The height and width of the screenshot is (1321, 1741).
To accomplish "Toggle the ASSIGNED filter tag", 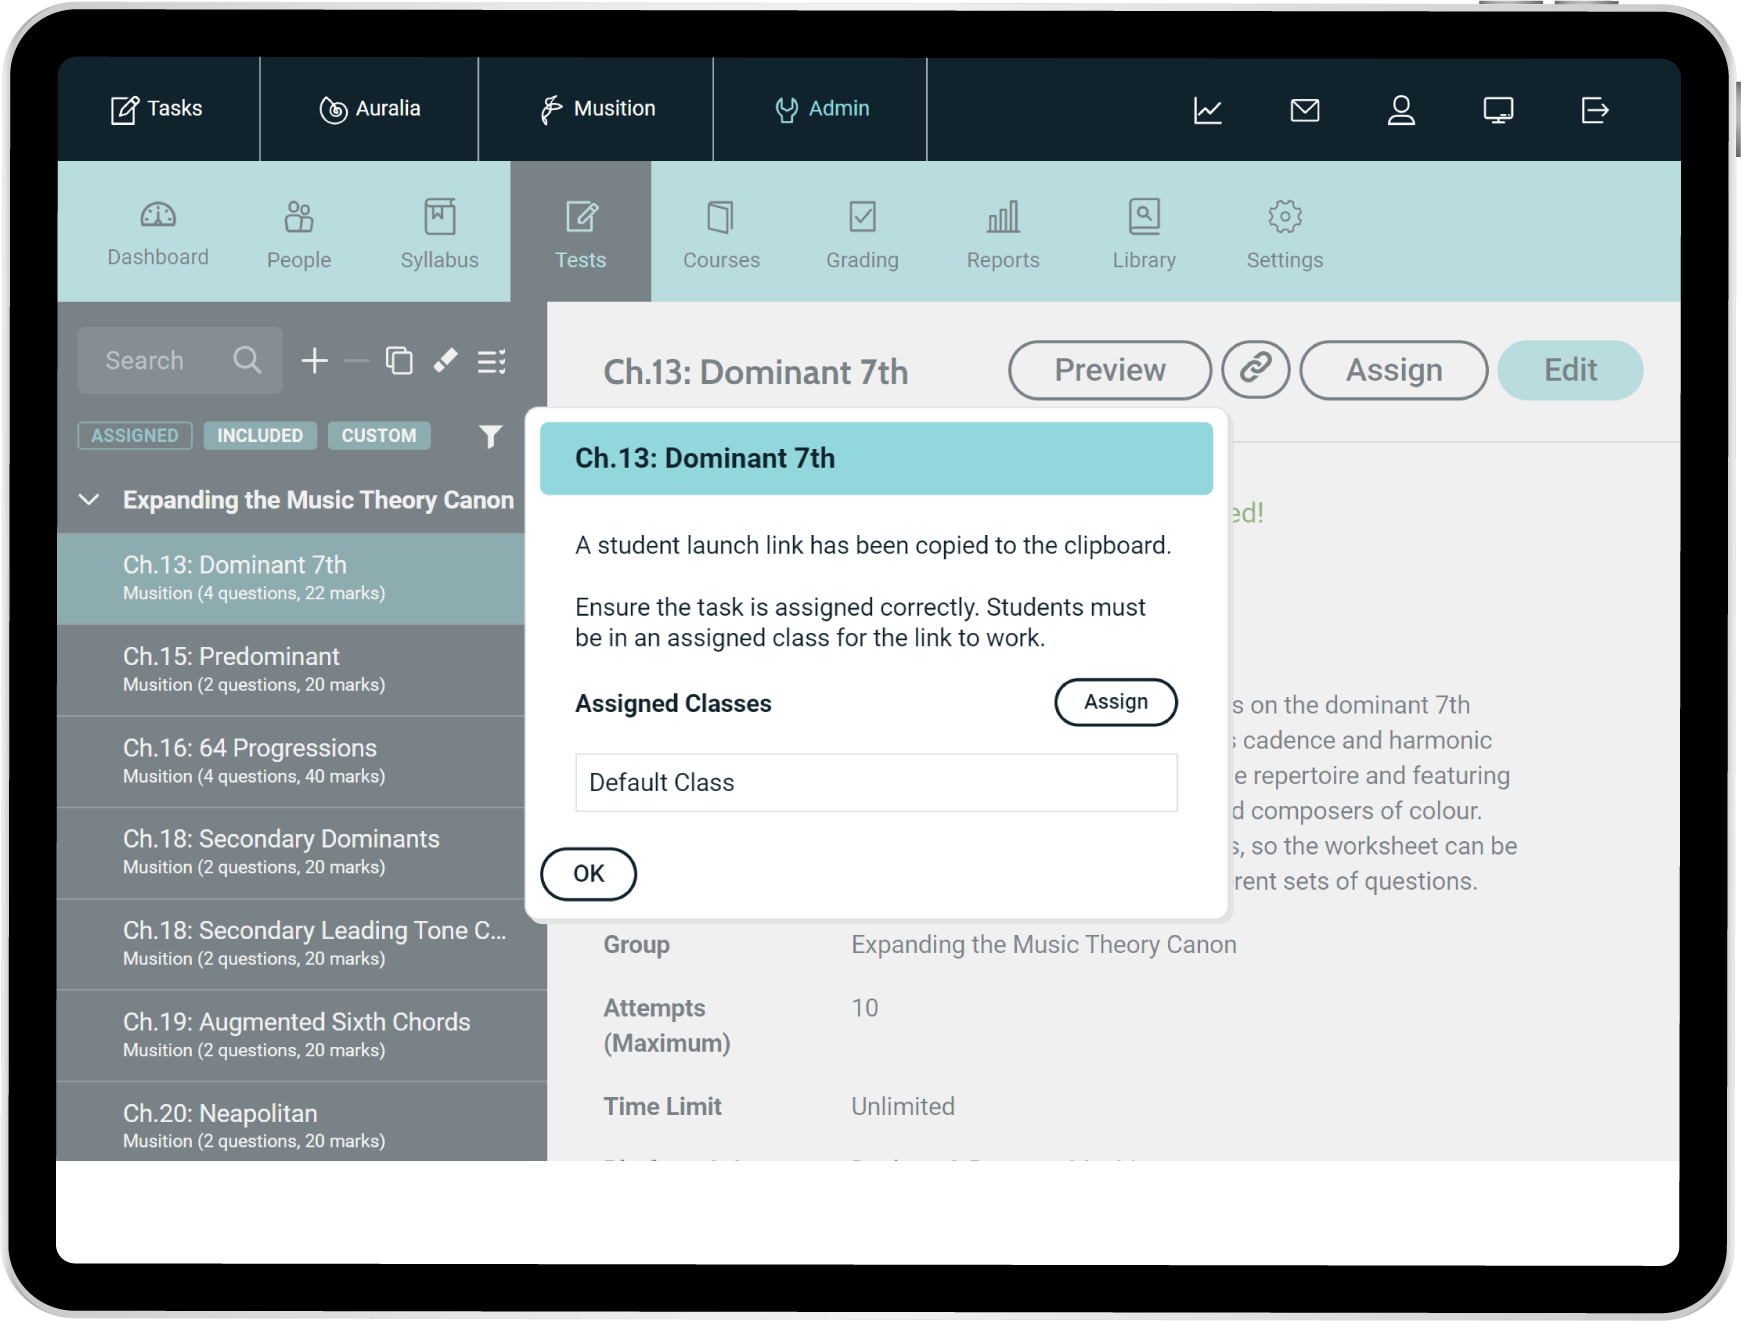I will point(135,436).
